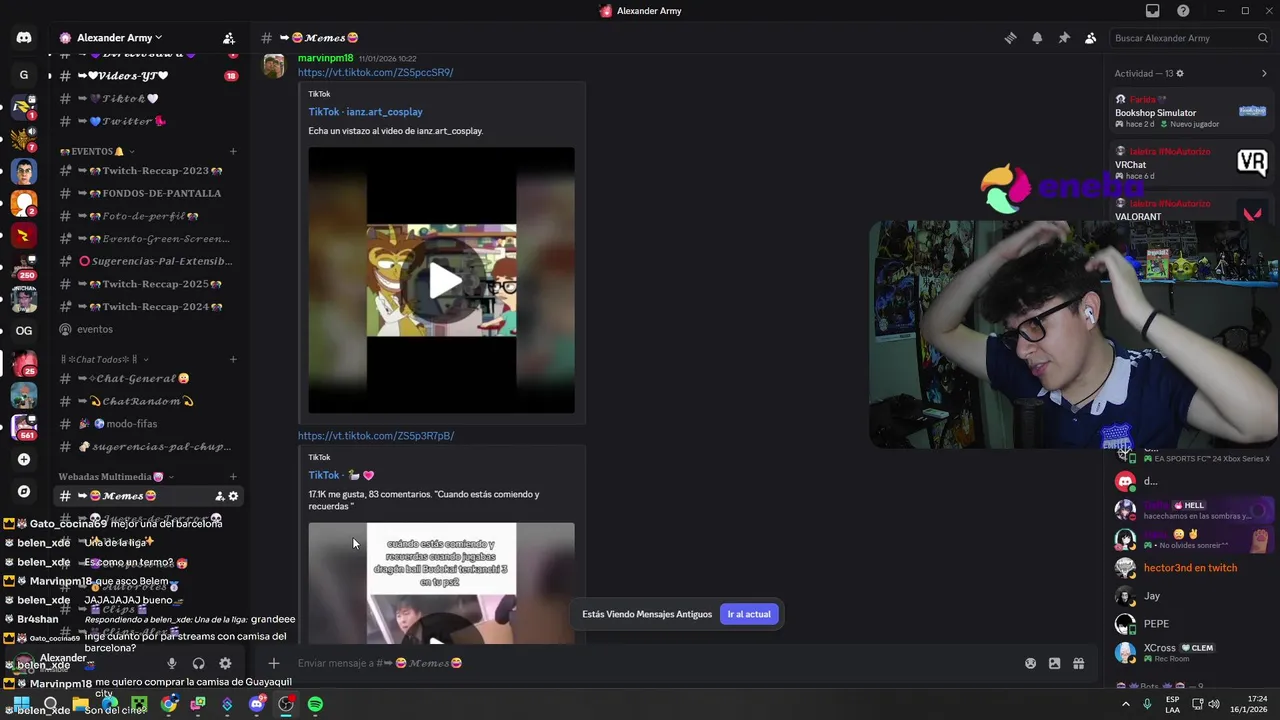The height and width of the screenshot is (720, 1280).
Task: Open Threads icon in channel header
Action: [x=1010, y=38]
